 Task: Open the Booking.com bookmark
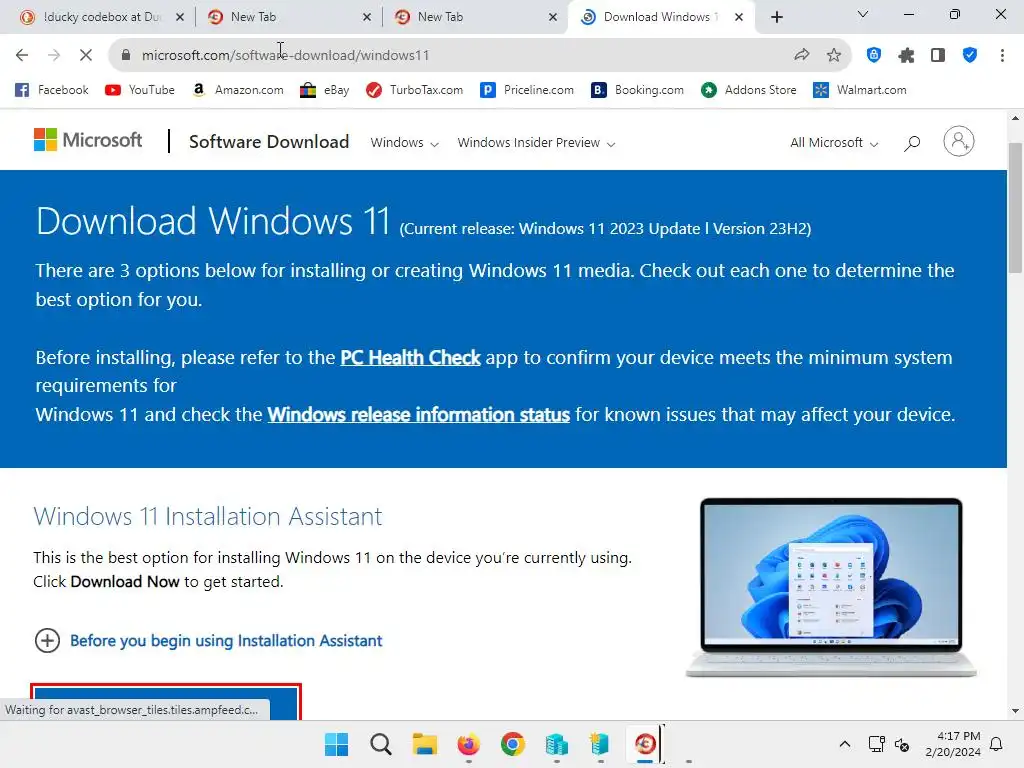pos(637,90)
